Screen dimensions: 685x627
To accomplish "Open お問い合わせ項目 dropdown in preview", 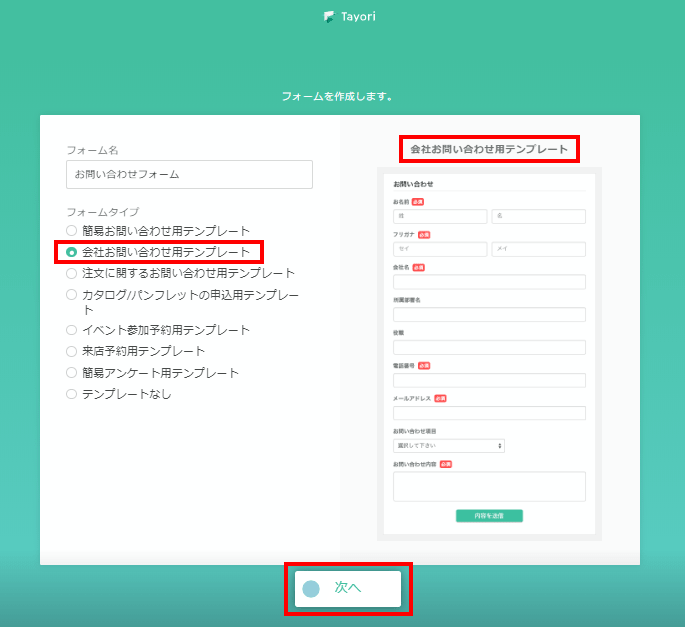I will 448,446.
